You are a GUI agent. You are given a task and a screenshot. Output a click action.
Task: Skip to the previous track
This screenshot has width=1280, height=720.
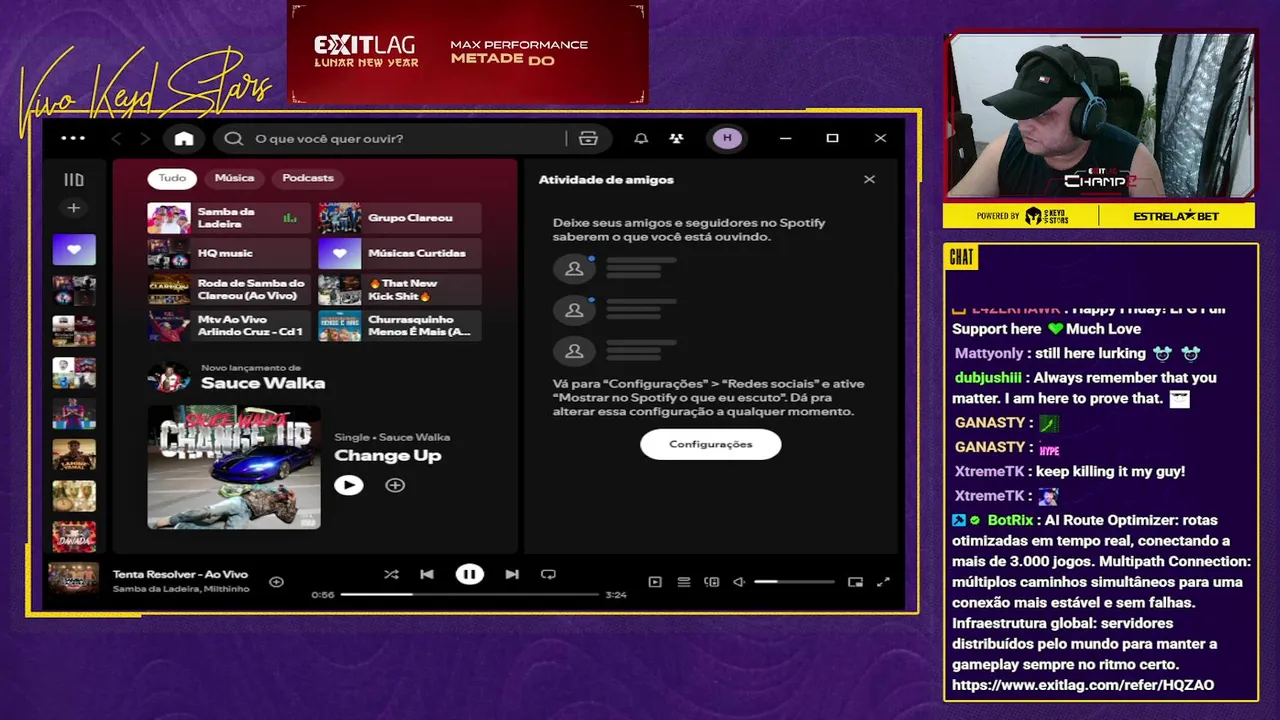pyautogui.click(x=427, y=574)
